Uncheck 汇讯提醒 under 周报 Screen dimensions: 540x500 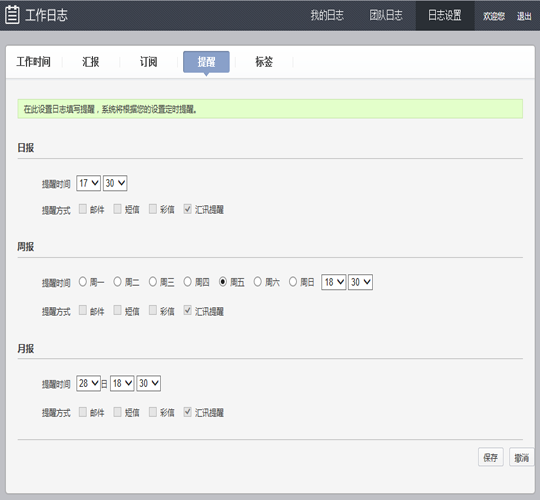pos(187,310)
